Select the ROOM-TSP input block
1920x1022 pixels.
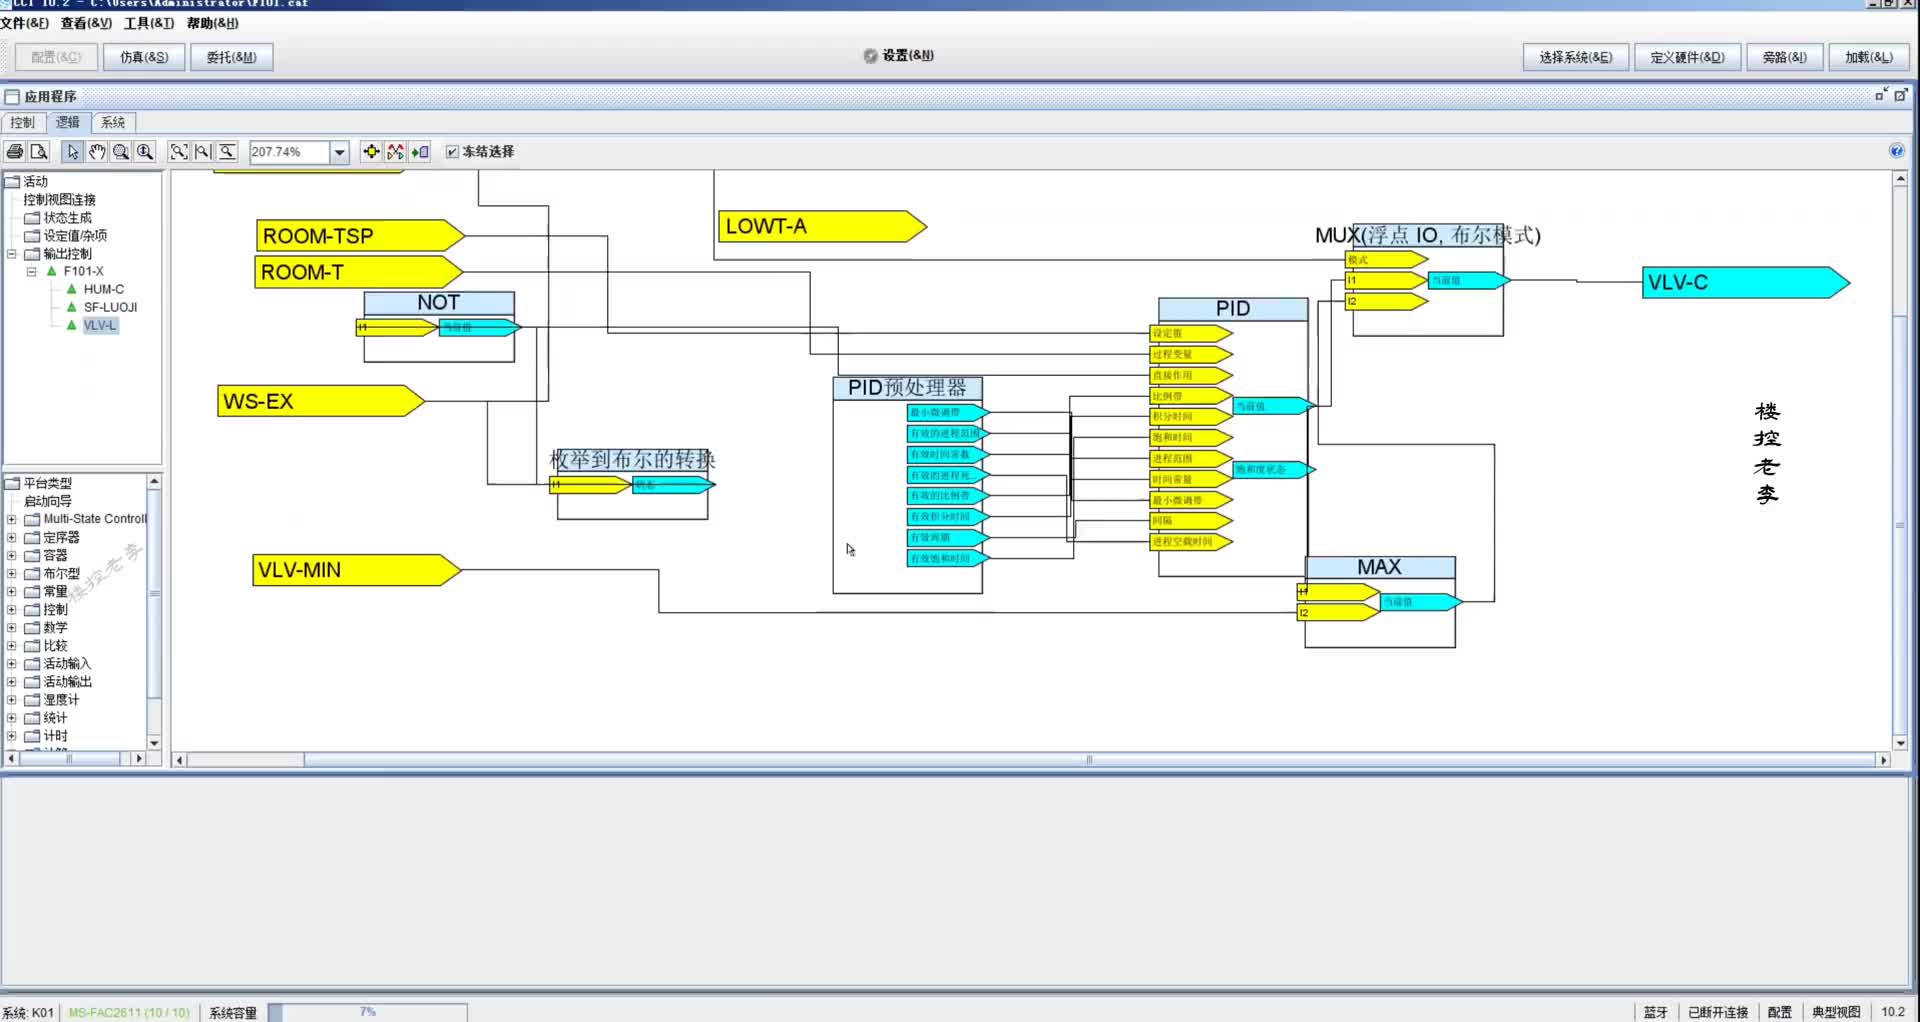point(360,236)
